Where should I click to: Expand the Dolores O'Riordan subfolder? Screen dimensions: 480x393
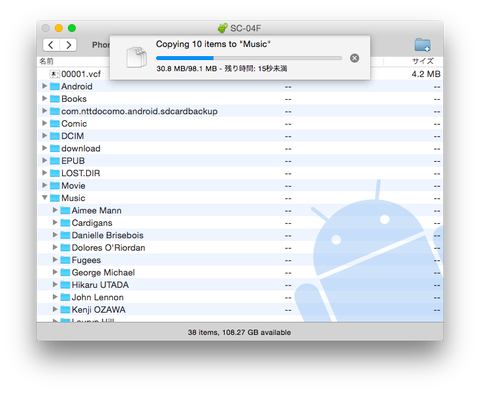click(x=55, y=247)
